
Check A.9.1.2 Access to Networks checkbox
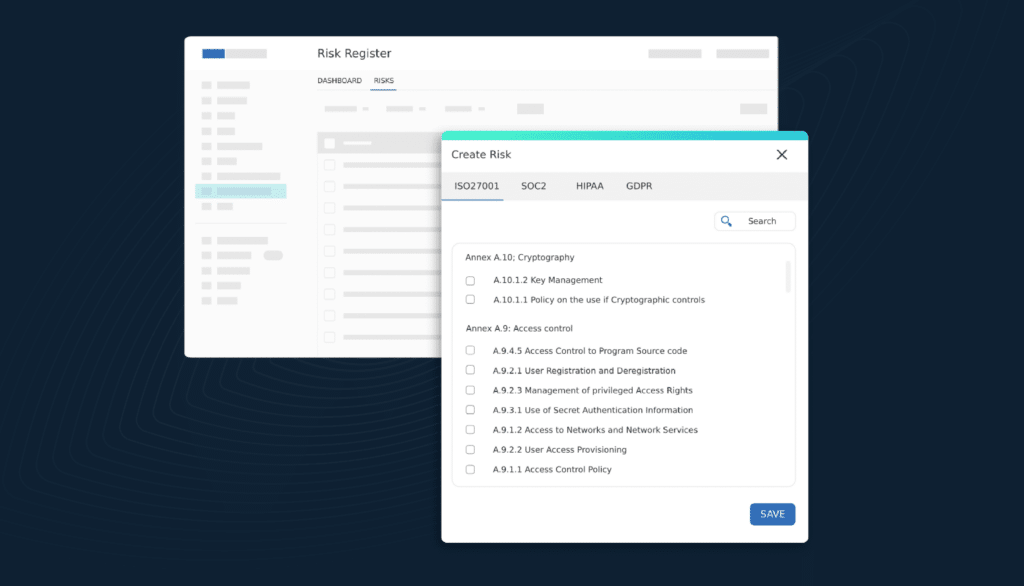(x=470, y=430)
